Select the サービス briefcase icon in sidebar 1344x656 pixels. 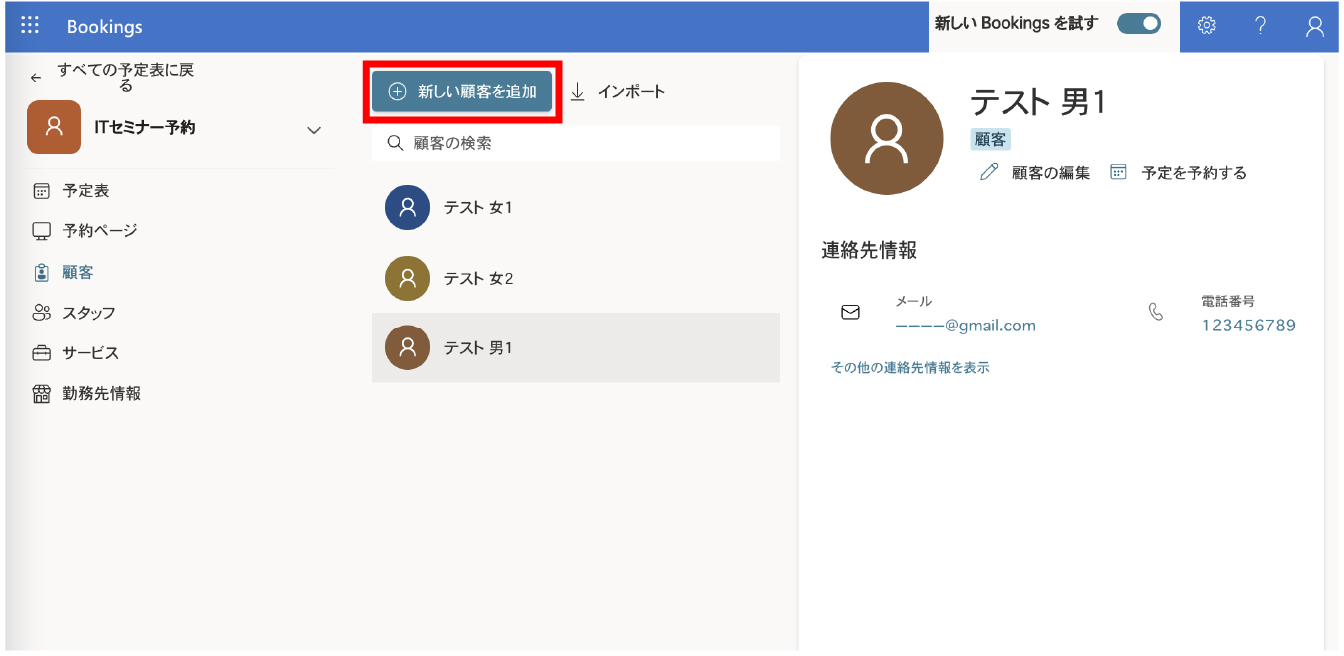point(41,352)
